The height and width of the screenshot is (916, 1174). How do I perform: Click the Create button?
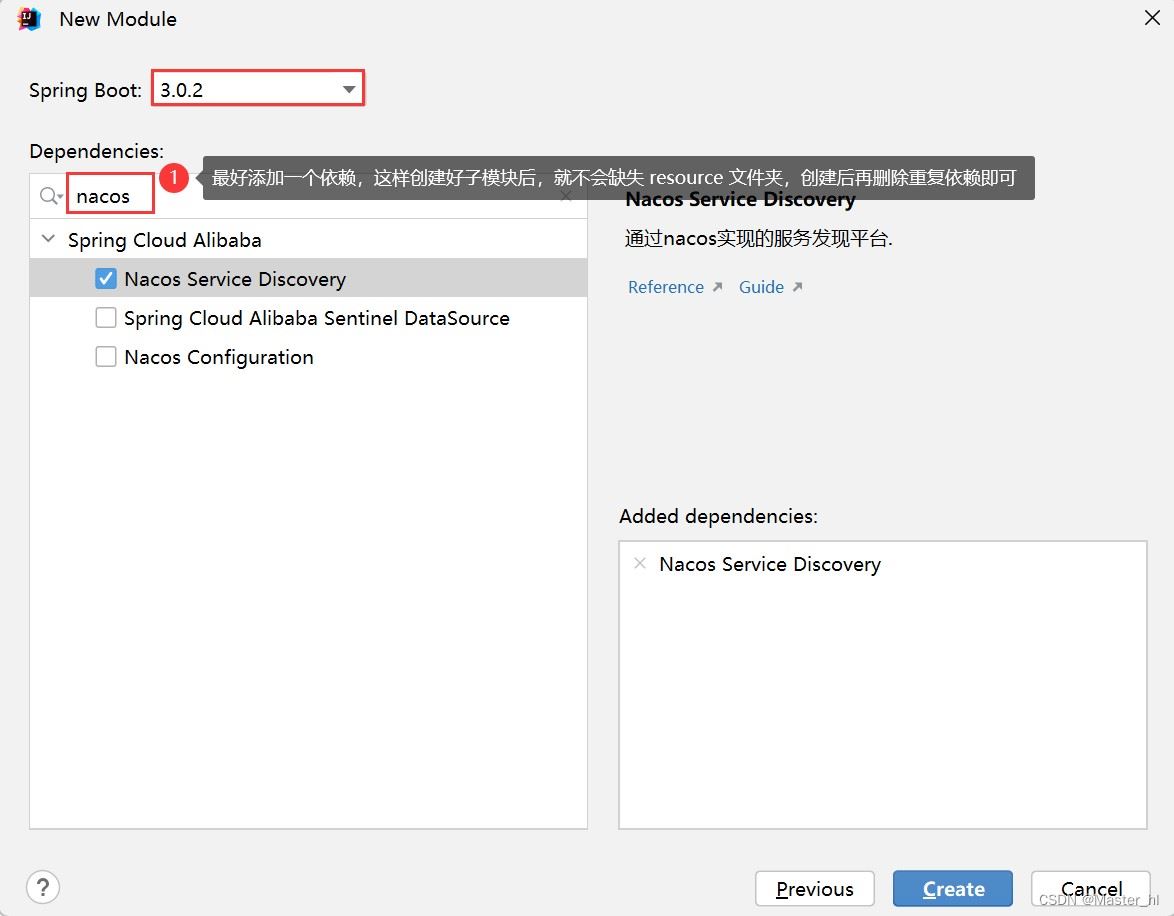coord(952,889)
